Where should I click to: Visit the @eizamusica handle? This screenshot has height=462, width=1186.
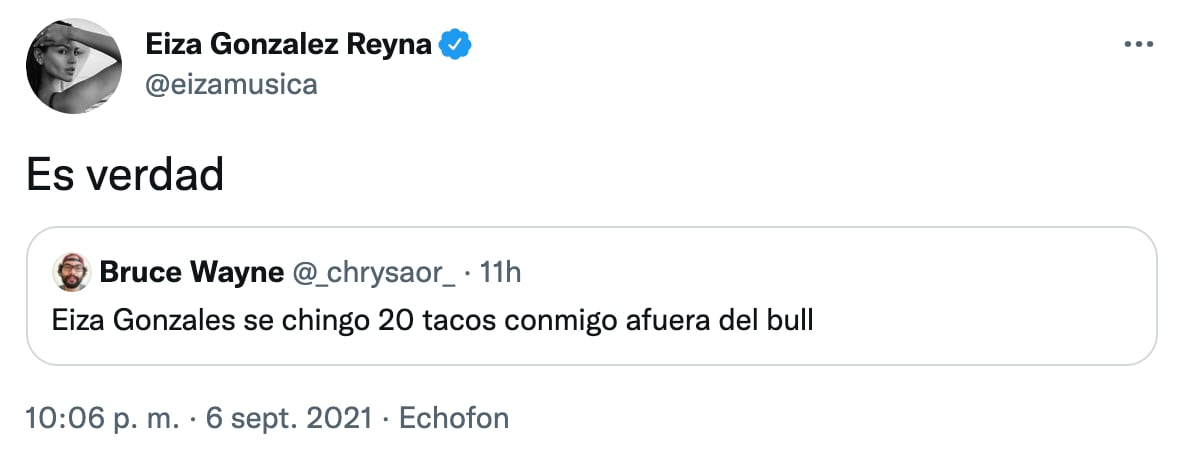pos(232,85)
